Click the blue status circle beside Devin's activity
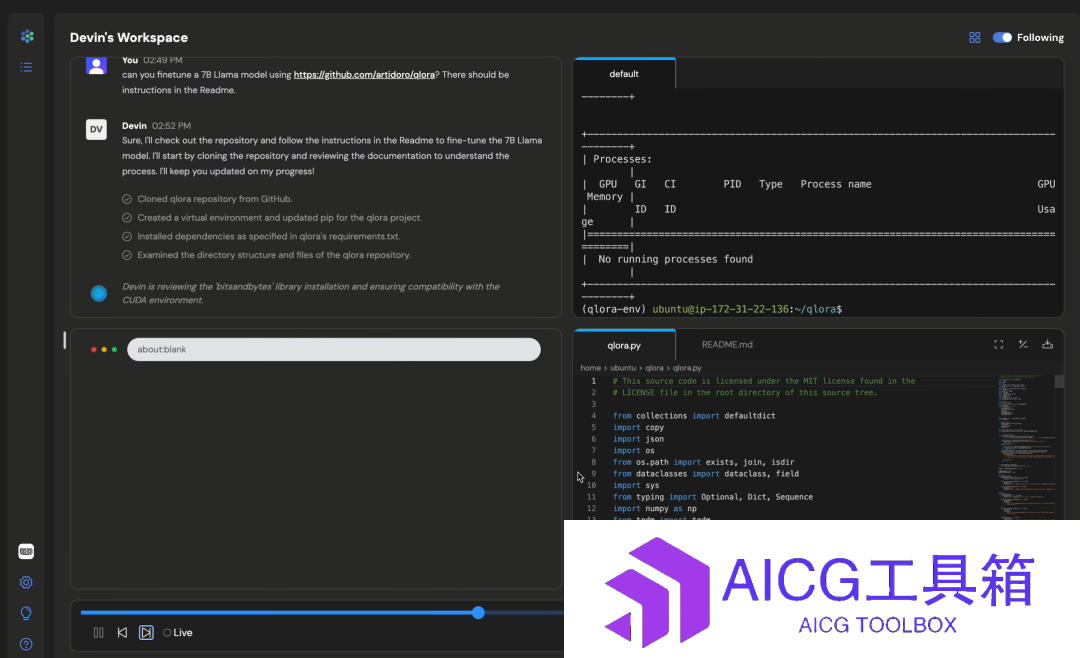1080x658 pixels. coord(99,294)
